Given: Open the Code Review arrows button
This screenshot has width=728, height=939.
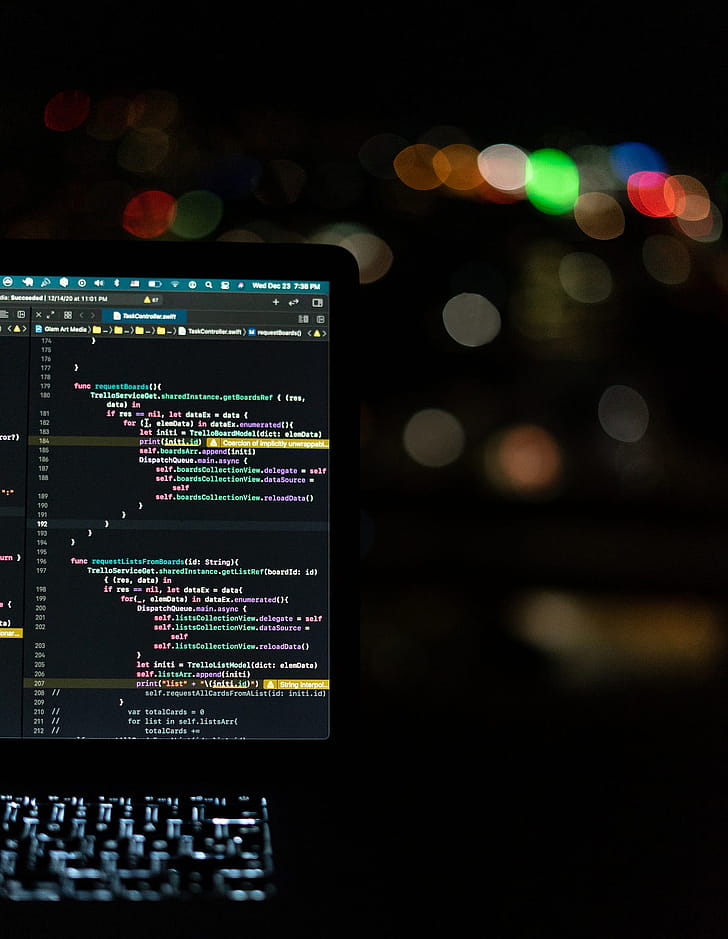Looking at the screenshot, I should (x=294, y=301).
